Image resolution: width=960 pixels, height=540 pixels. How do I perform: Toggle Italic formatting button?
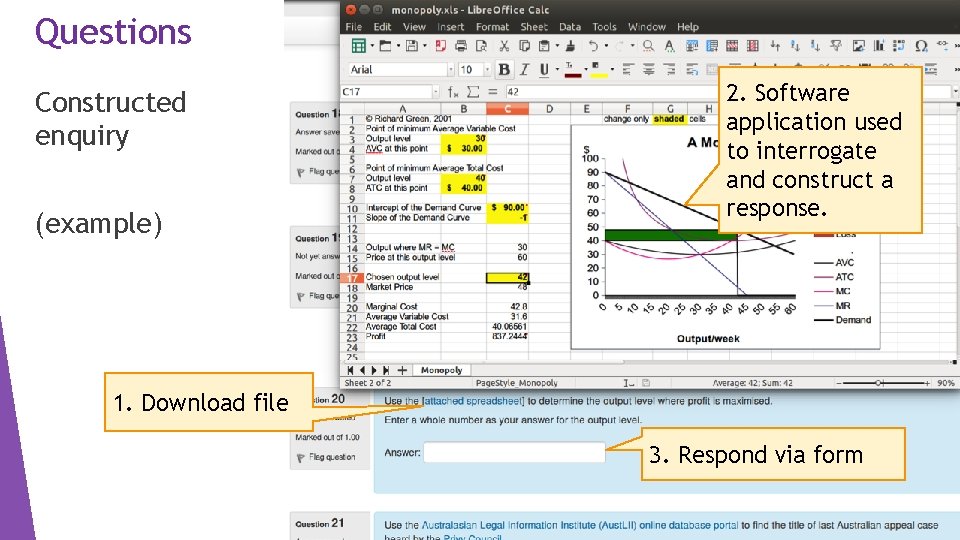pos(524,70)
